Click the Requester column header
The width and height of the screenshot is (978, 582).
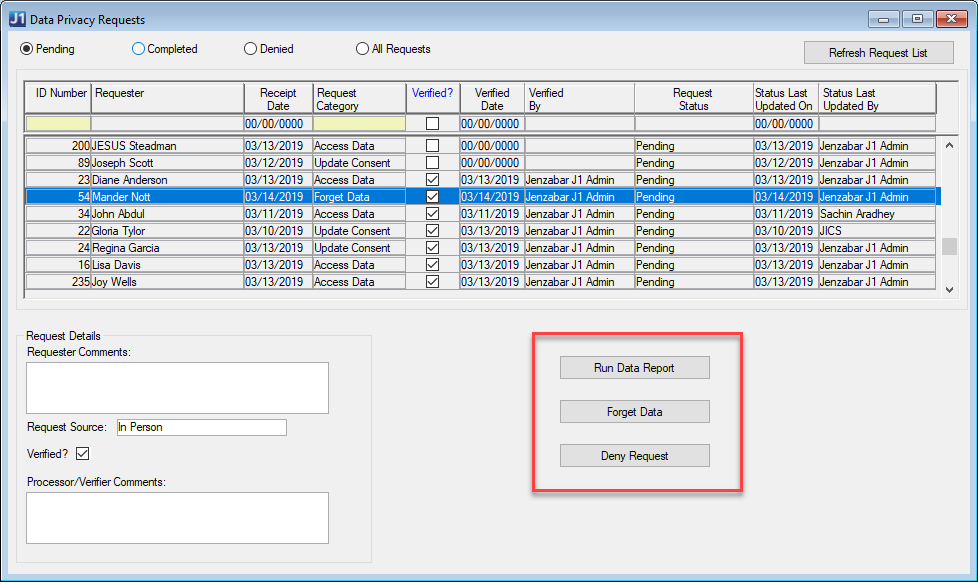[167, 93]
